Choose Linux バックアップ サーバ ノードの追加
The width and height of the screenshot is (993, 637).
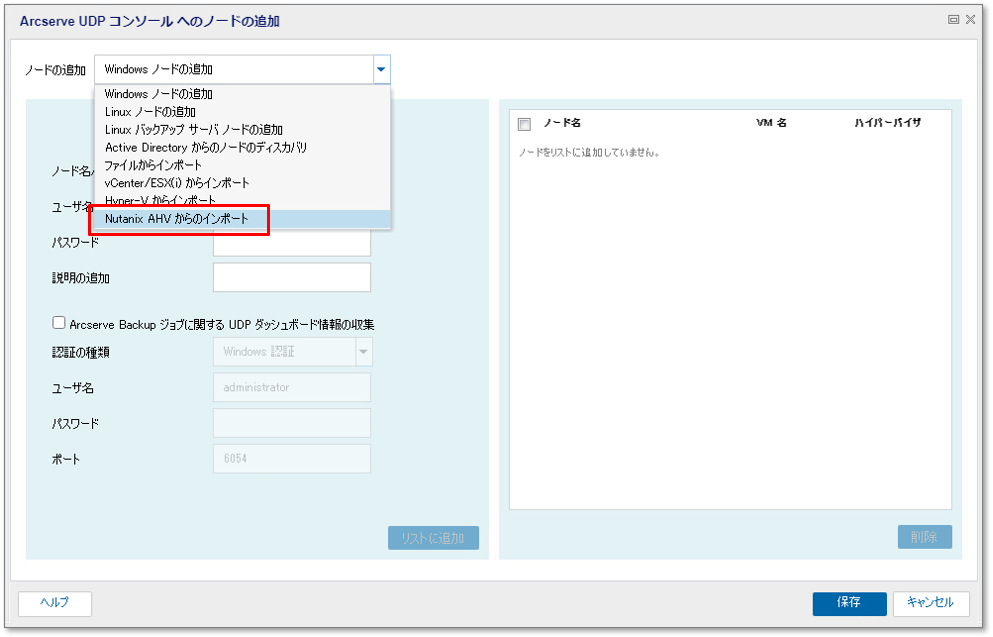pos(243,129)
